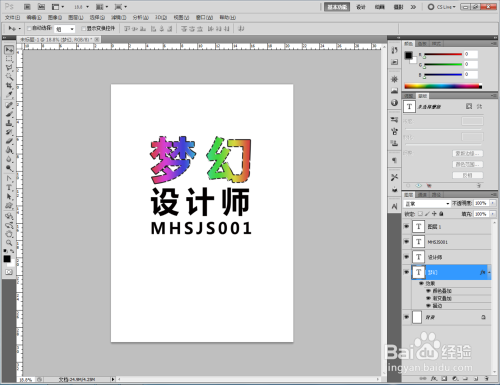Open the 文件 (File) menu
The height and width of the screenshot is (385, 500).
pyautogui.click(x=12, y=18)
